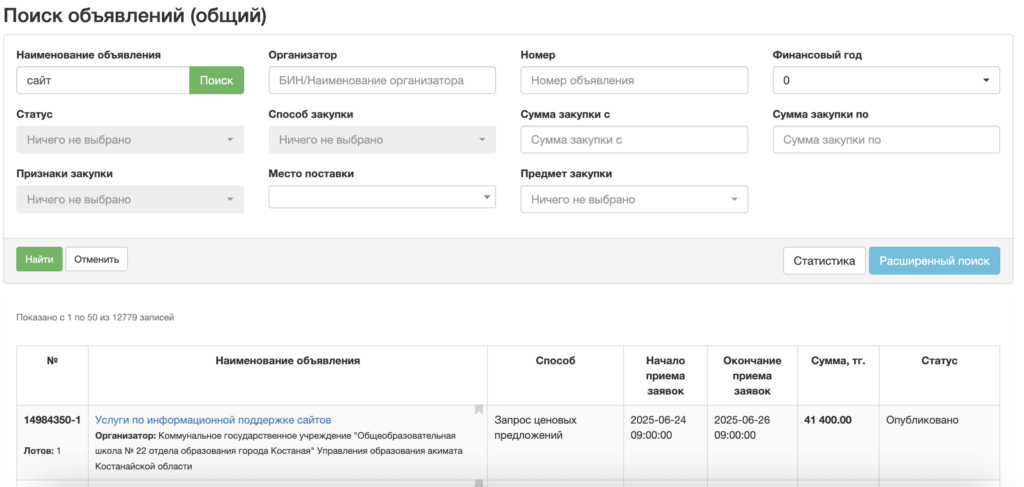1024x487 pixels.
Task: Focus the Сумма закупки с field
Action: click(634, 140)
